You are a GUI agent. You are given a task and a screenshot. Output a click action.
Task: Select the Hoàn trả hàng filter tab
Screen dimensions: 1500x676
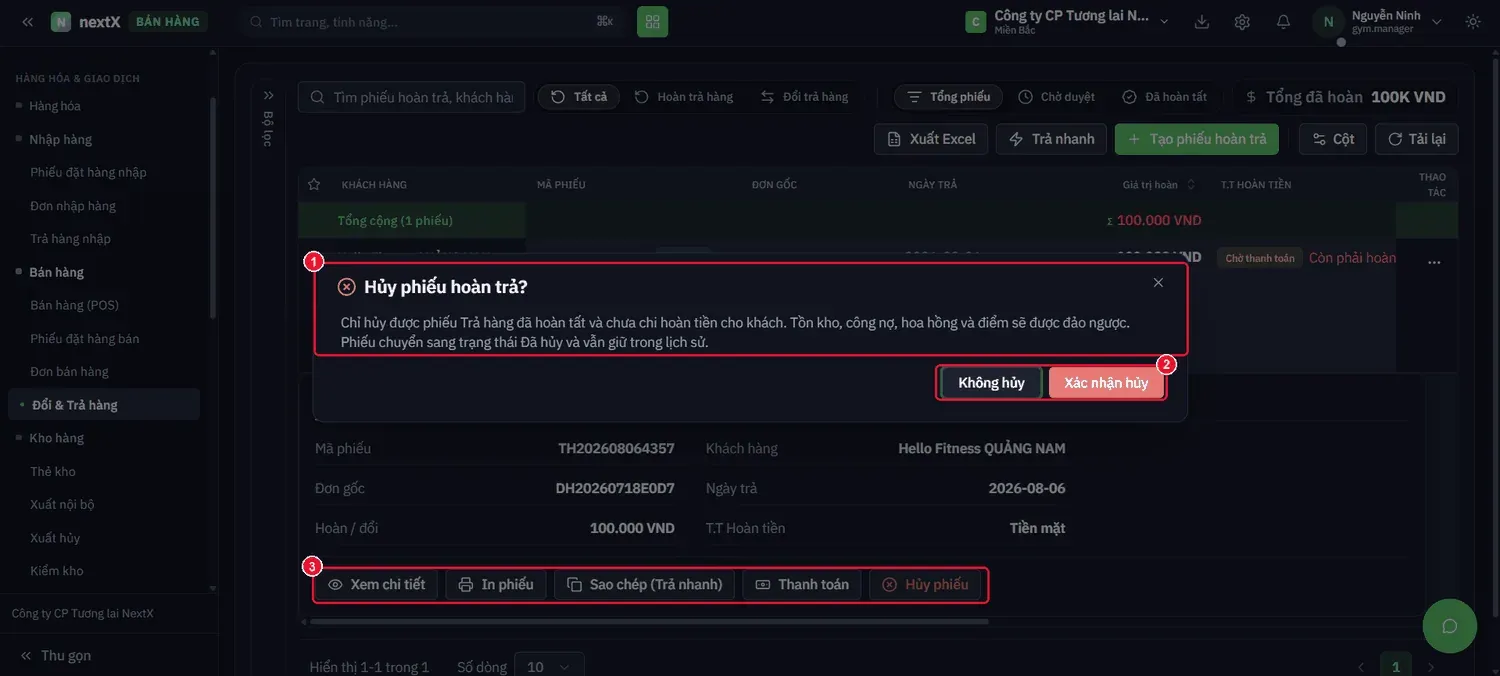(x=684, y=97)
